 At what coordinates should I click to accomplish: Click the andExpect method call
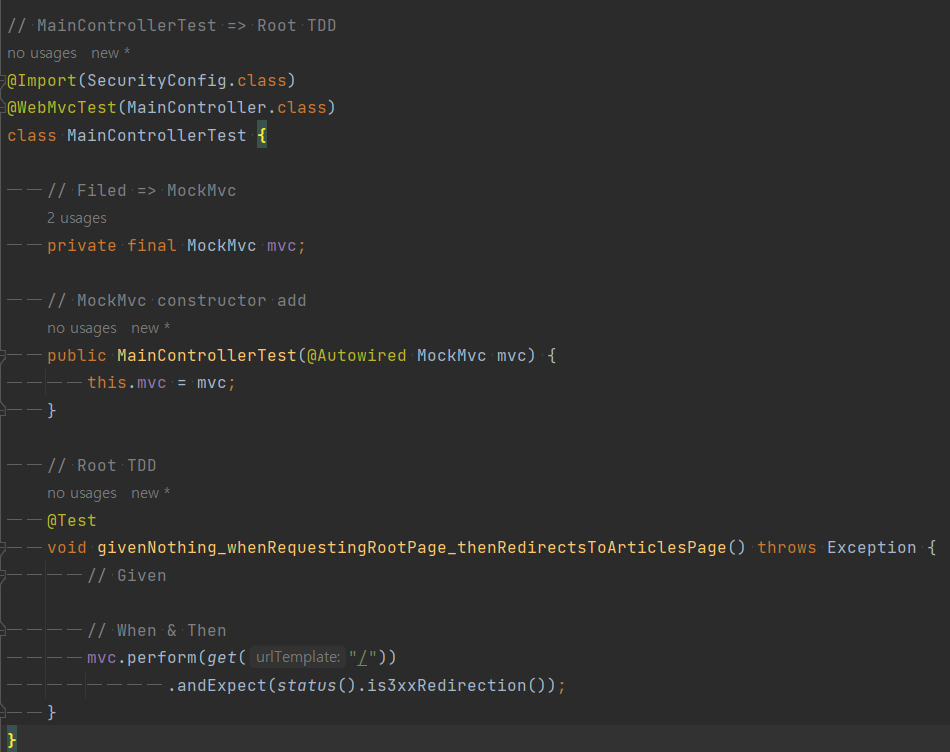tap(221, 686)
